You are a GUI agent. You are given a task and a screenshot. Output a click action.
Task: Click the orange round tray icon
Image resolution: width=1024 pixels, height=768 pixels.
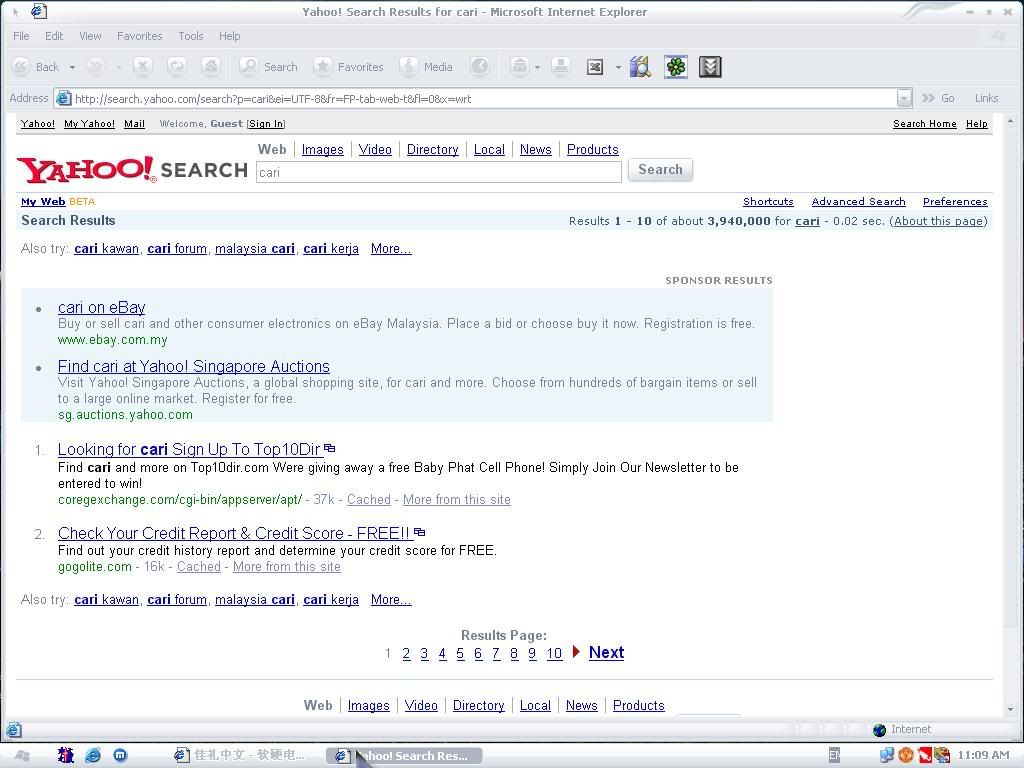905,756
